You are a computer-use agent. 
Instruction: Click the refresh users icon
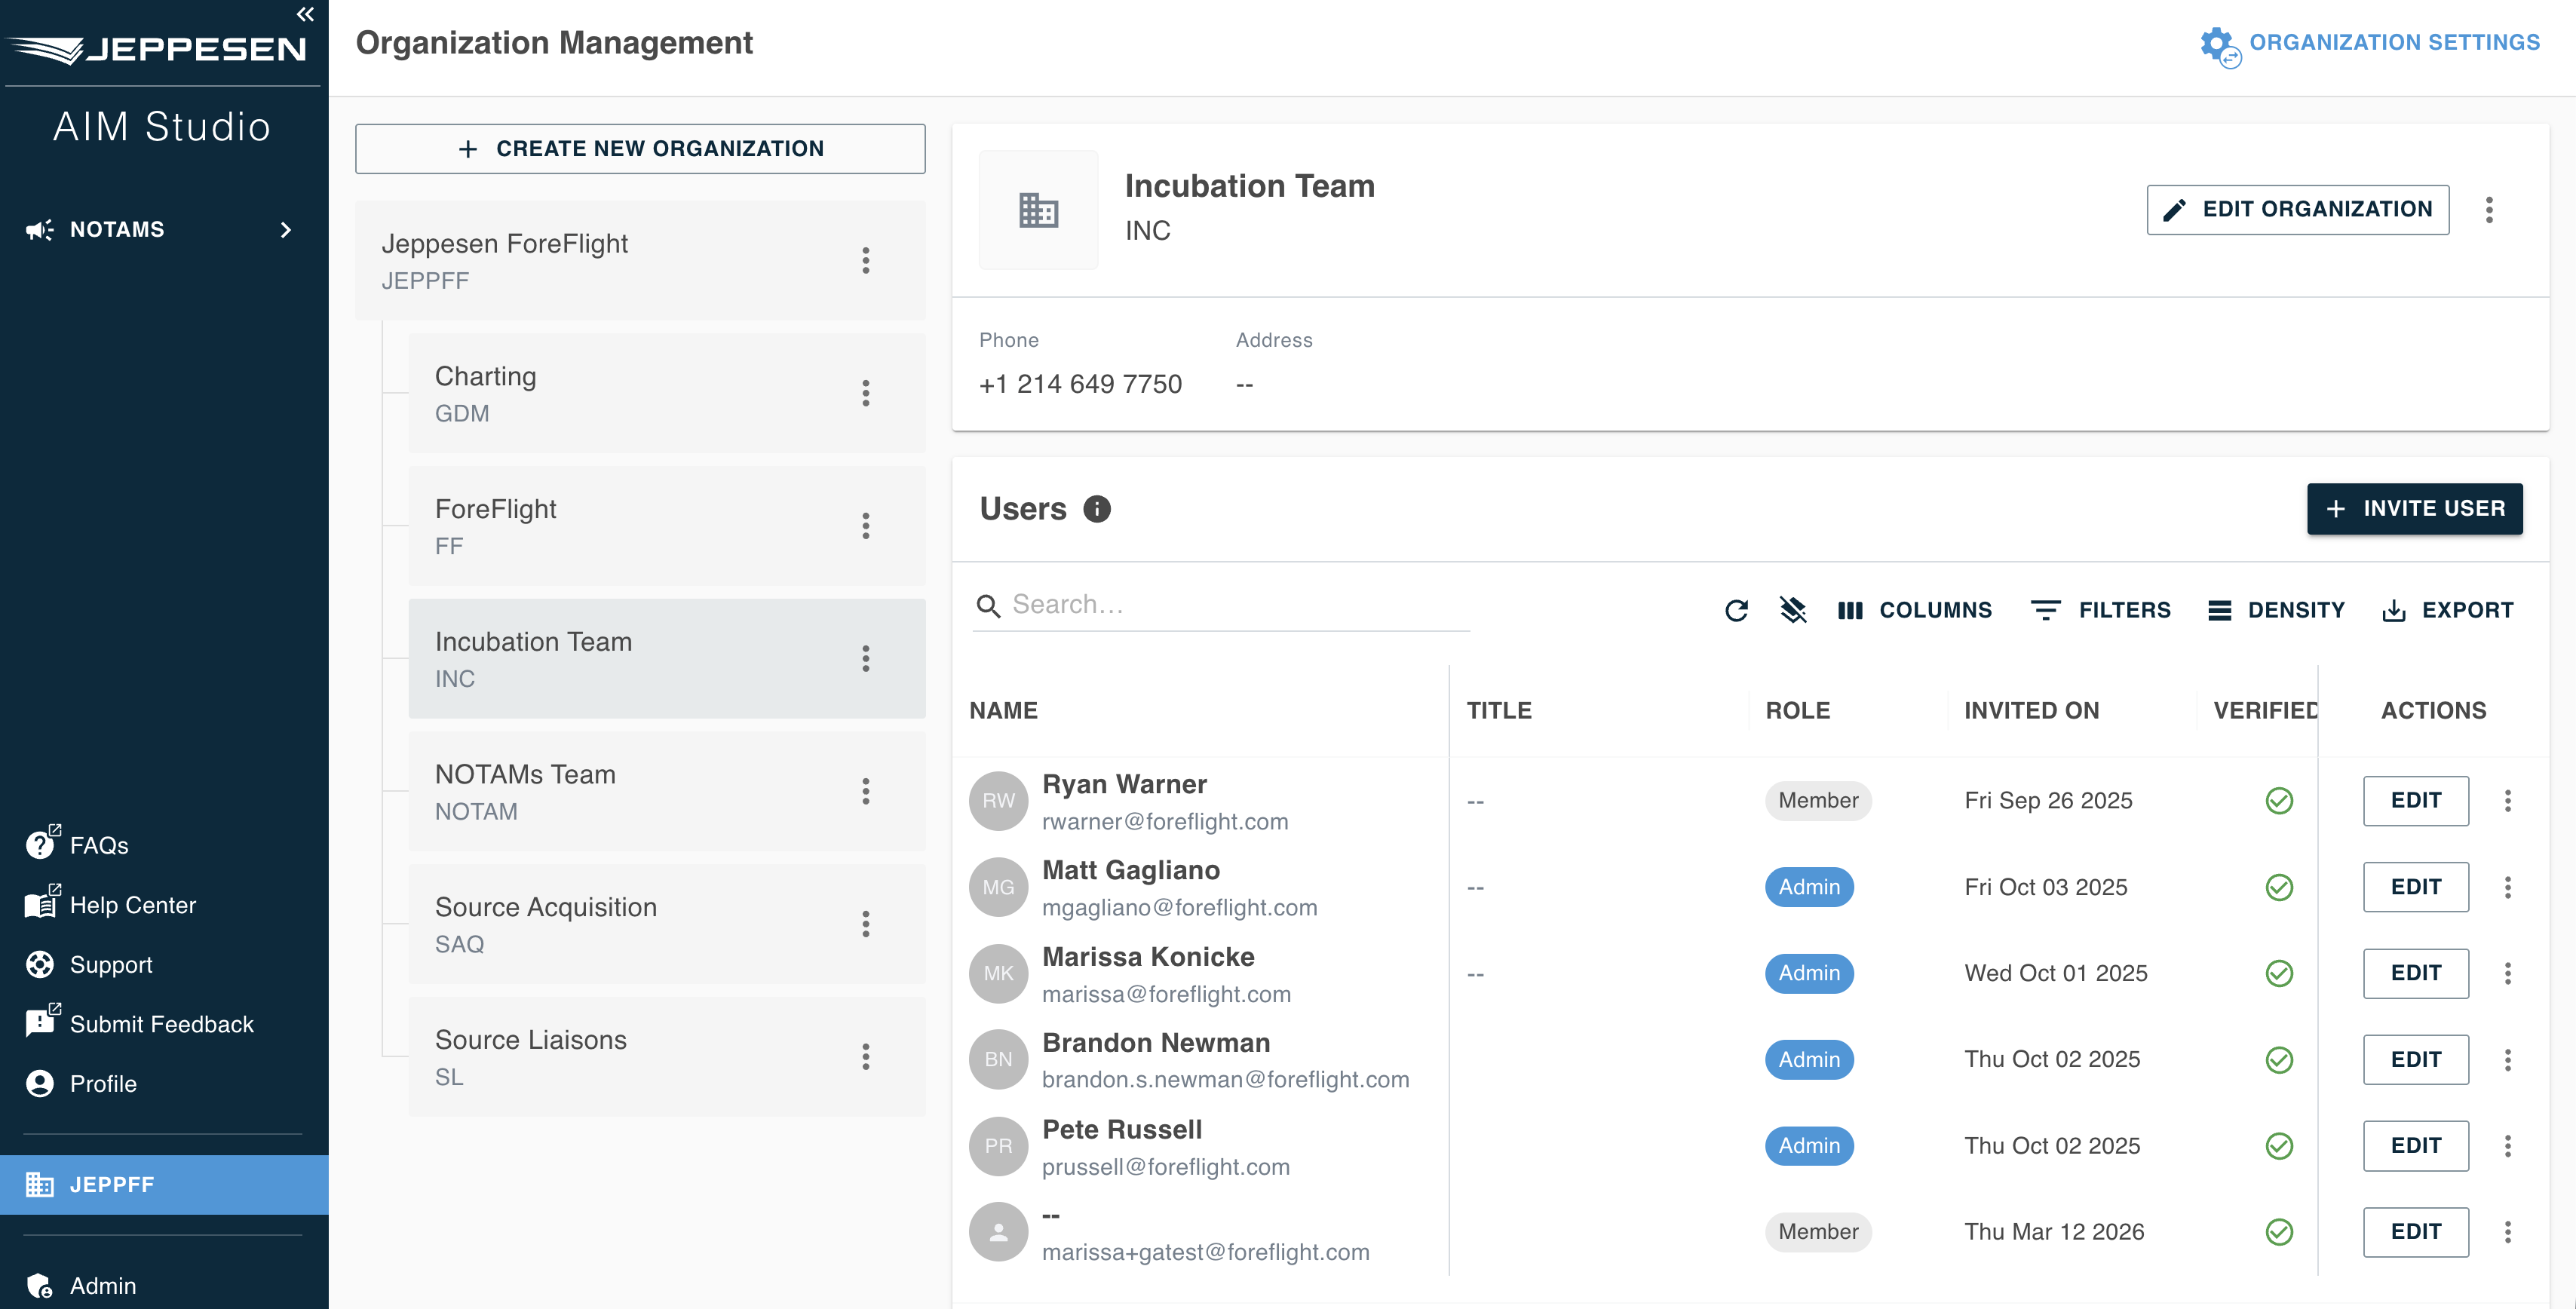coord(1737,611)
